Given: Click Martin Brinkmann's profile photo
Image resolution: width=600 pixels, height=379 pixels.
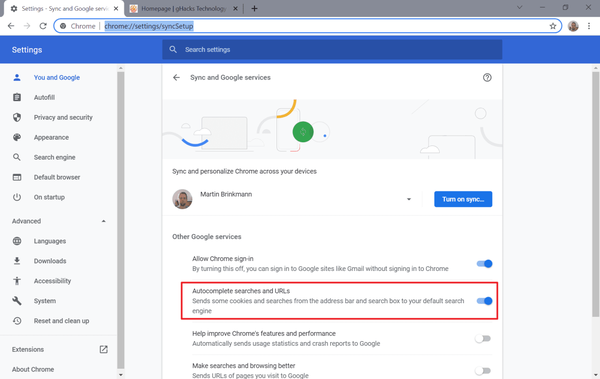Looking at the screenshot, I should 182,199.
